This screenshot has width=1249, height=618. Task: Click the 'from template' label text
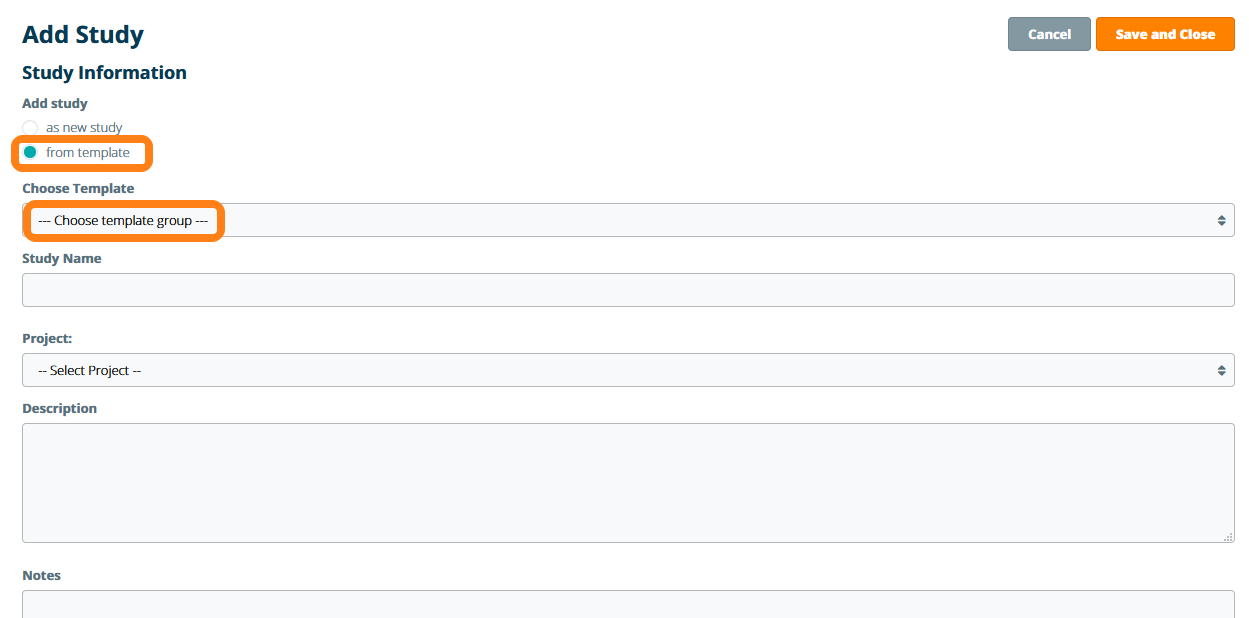click(88, 153)
